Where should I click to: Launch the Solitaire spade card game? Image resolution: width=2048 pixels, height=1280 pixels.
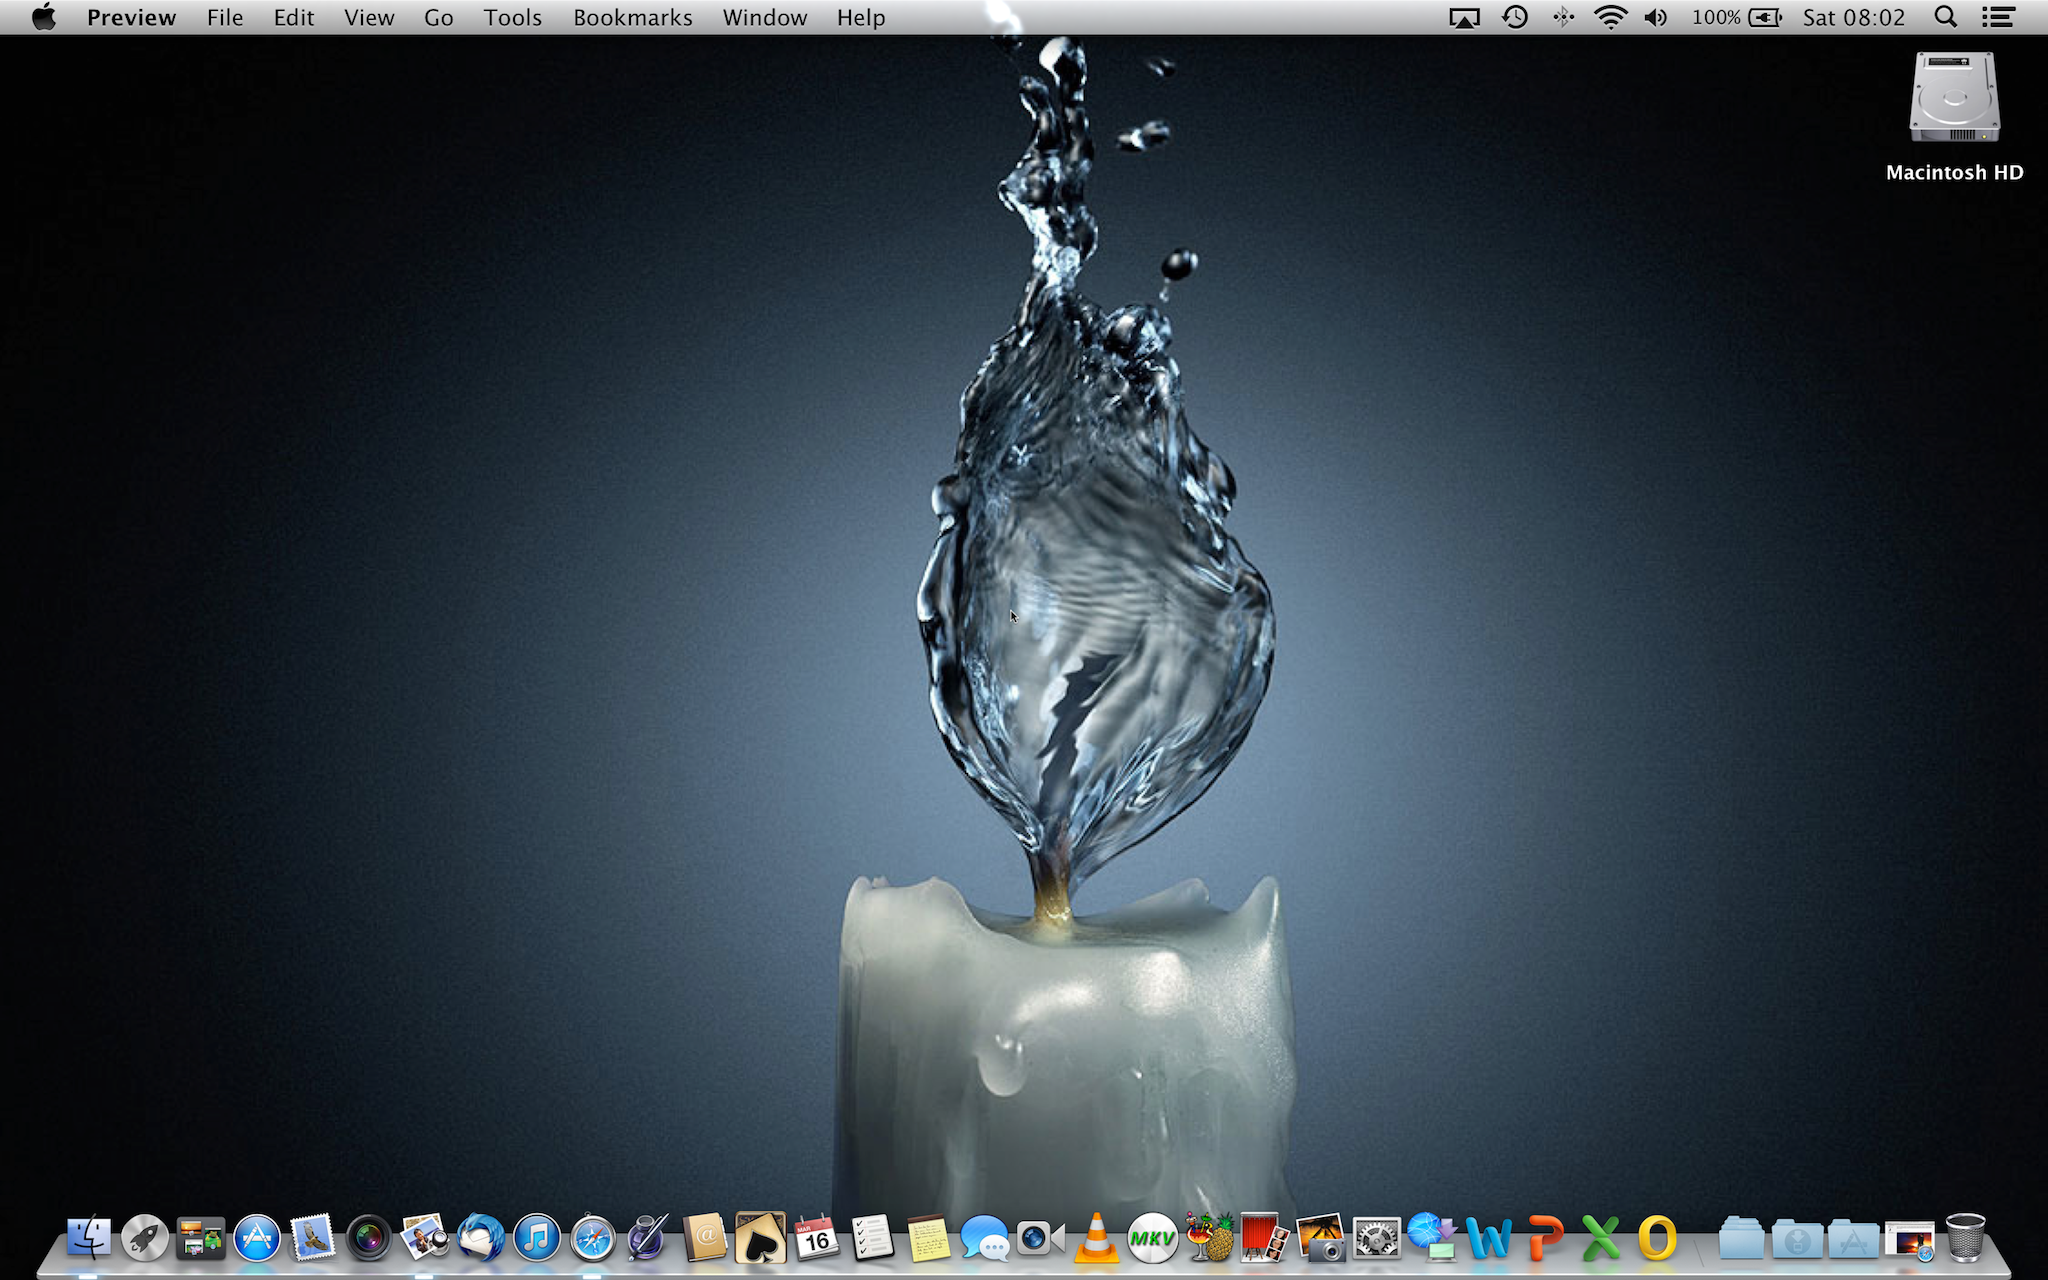point(760,1238)
